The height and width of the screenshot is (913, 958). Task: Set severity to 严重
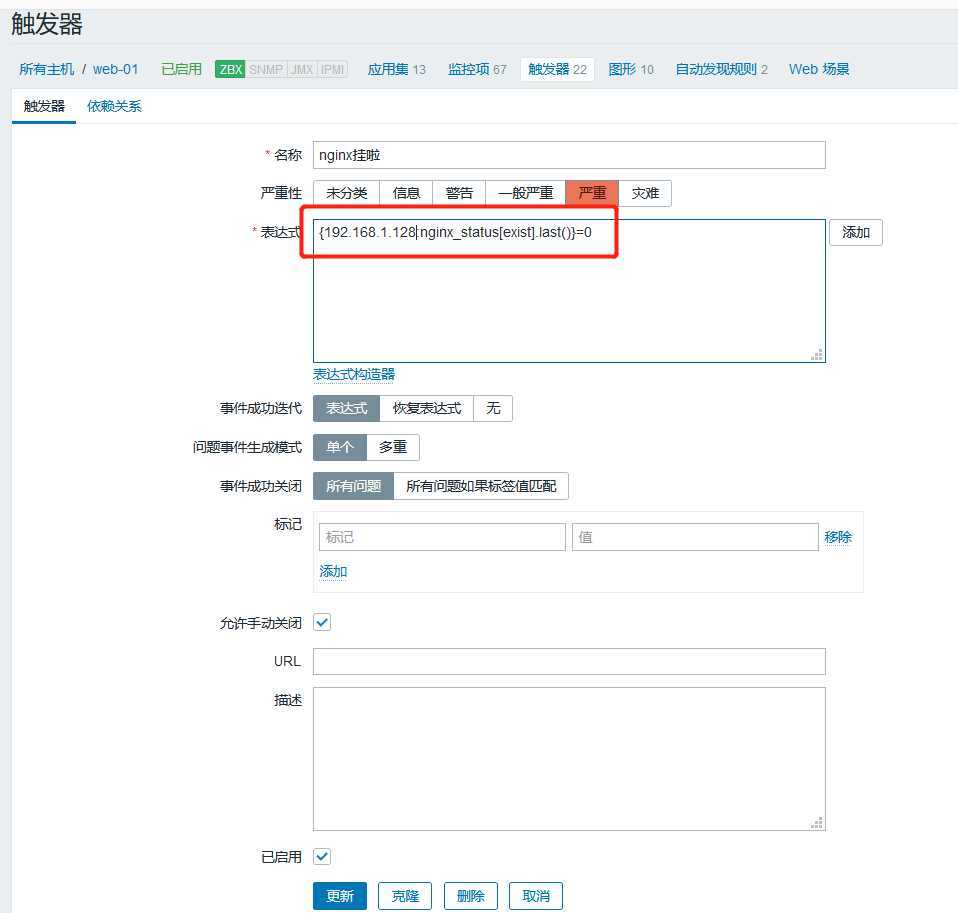click(592, 193)
